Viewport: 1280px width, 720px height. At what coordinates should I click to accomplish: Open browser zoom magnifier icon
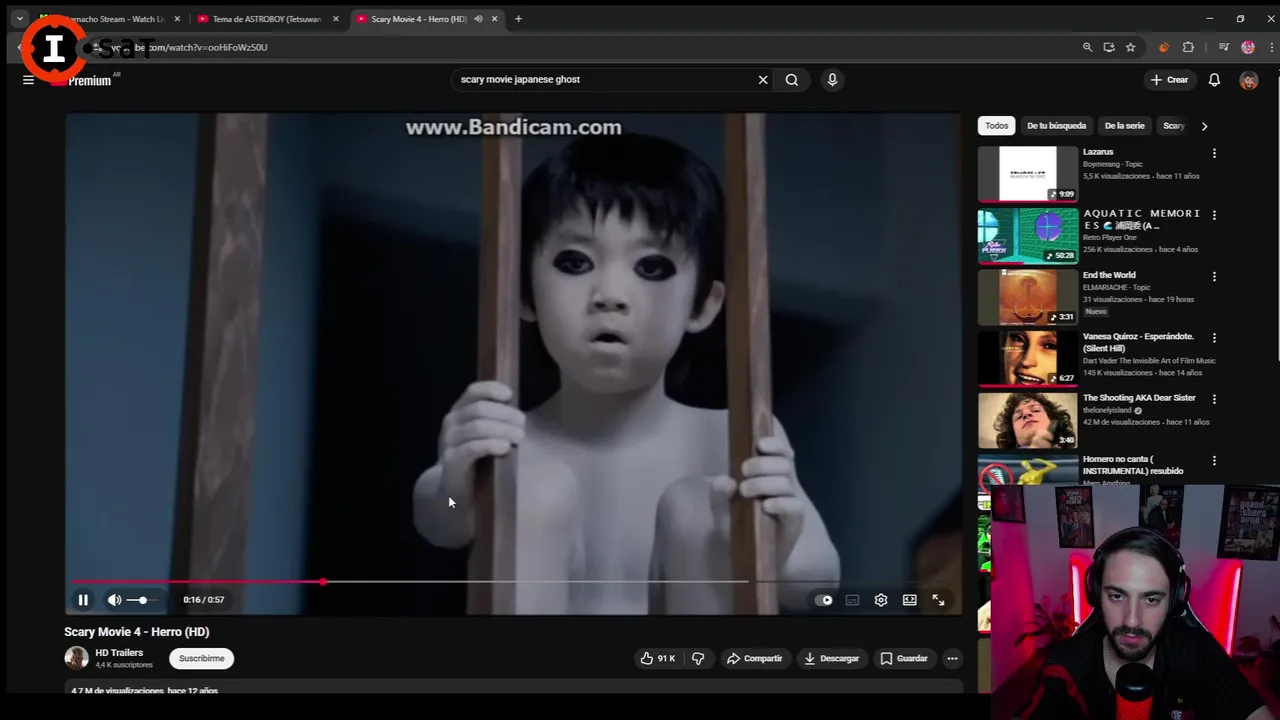[x=1087, y=47]
